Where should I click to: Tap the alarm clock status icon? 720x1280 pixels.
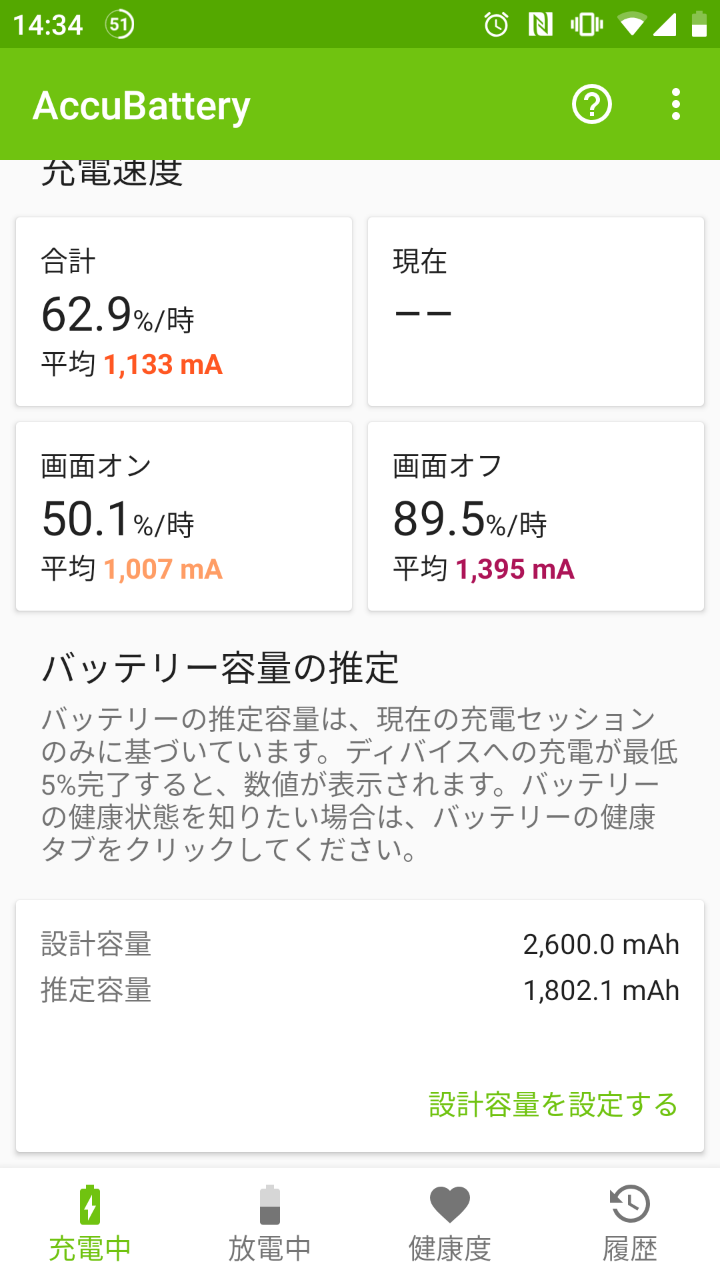497,24
